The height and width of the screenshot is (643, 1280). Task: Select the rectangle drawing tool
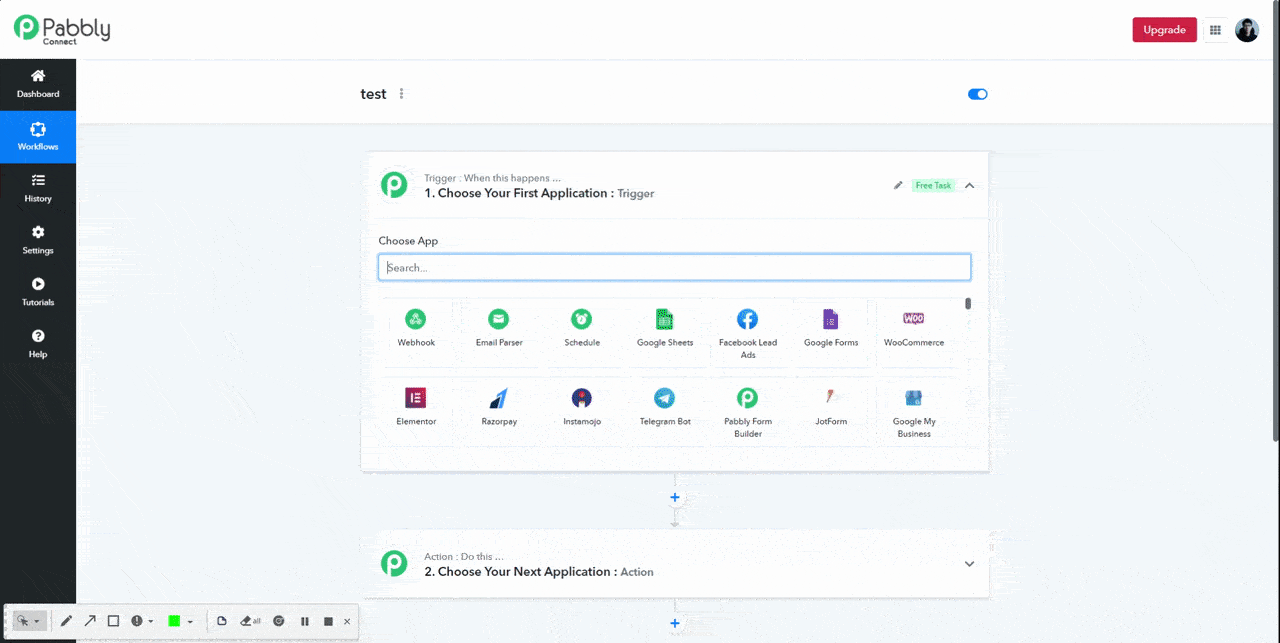[113, 621]
